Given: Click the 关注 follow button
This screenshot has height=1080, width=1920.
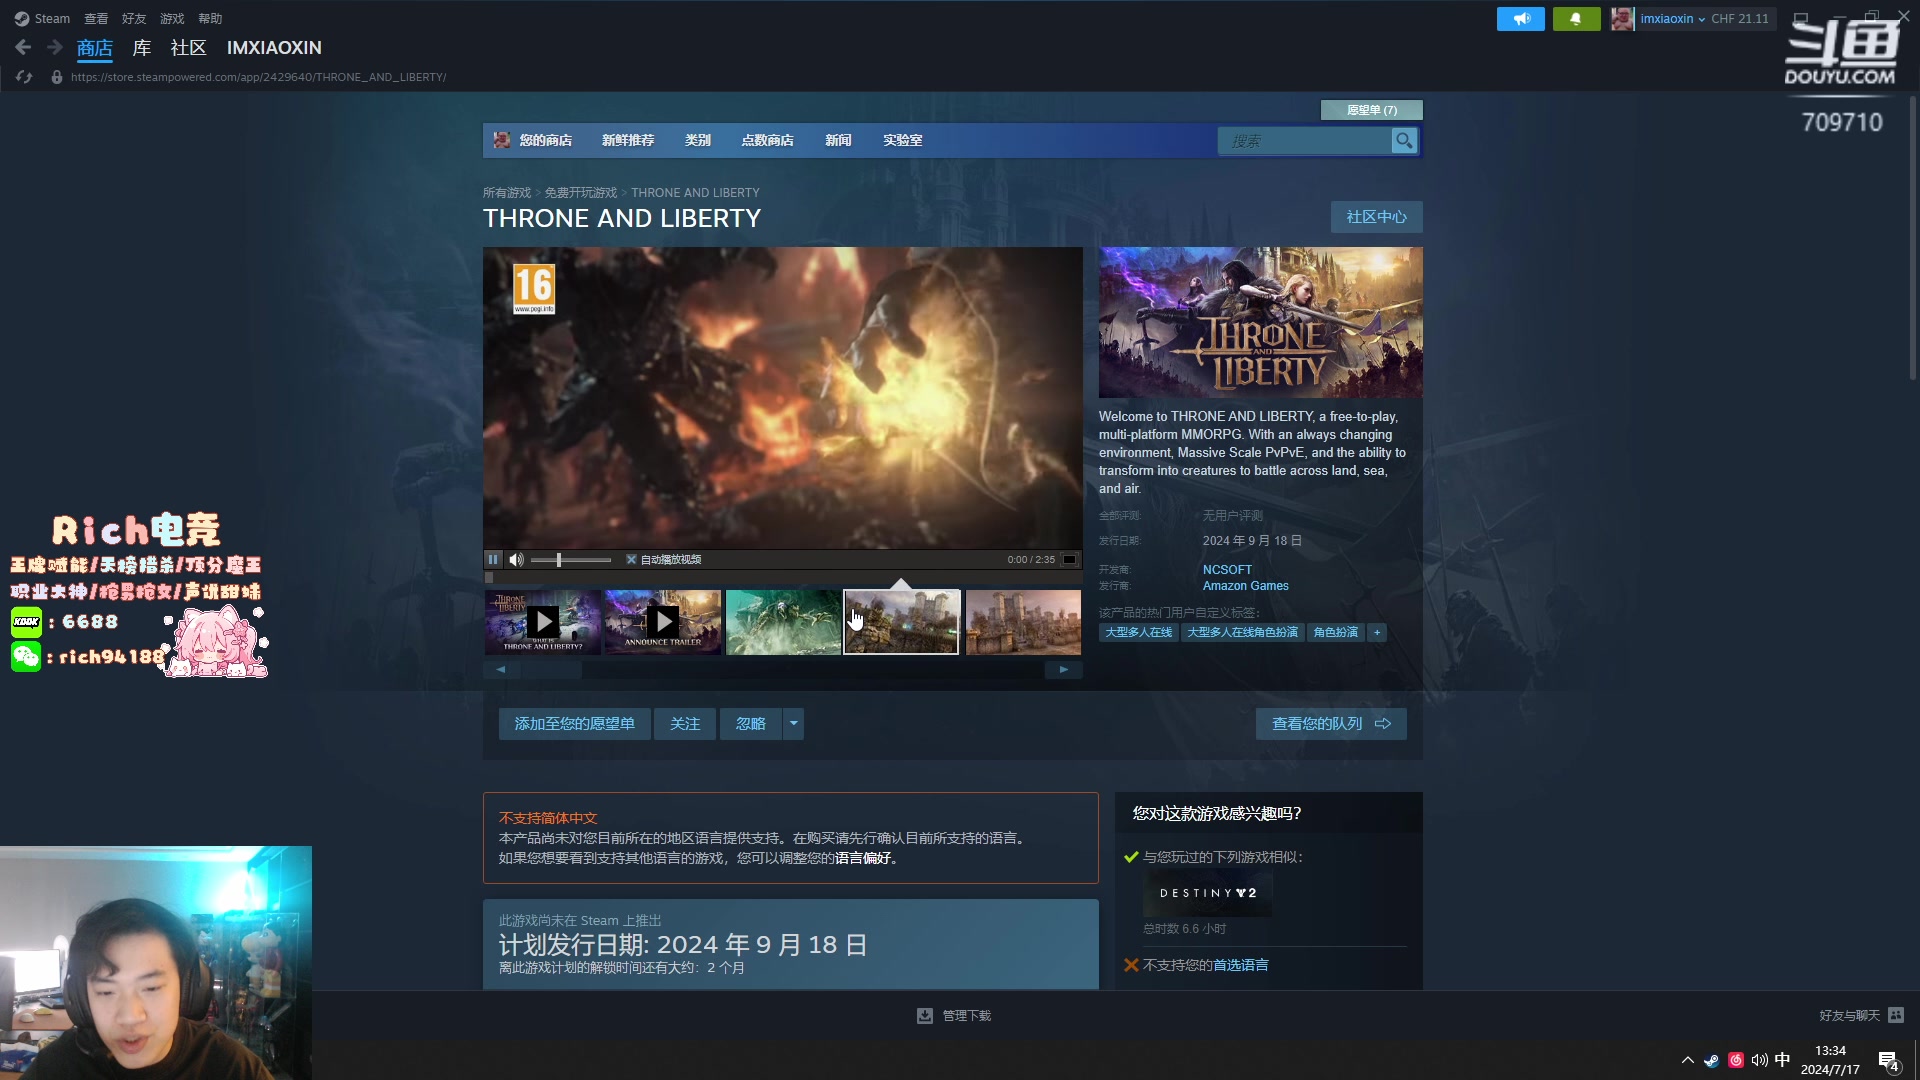Looking at the screenshot, I should pyautogui.click(x=685, y=724).
